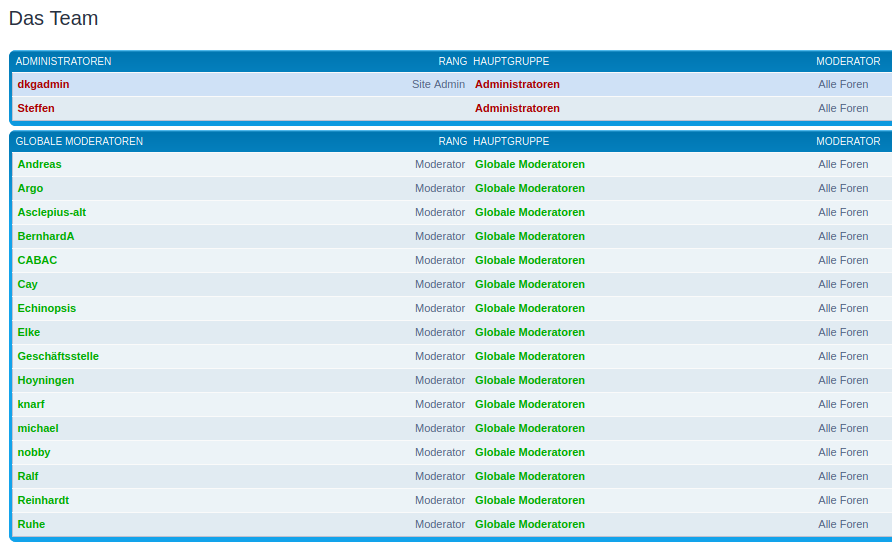The height and width of the screenshot is (545, 892).
Task: Open nobby's profile
Action: coord(34,452)
